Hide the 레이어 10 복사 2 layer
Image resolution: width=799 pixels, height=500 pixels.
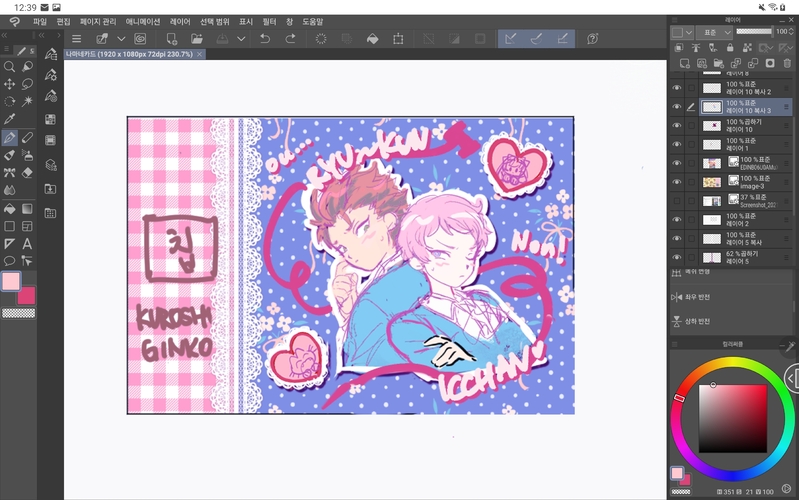pos(677,88)
